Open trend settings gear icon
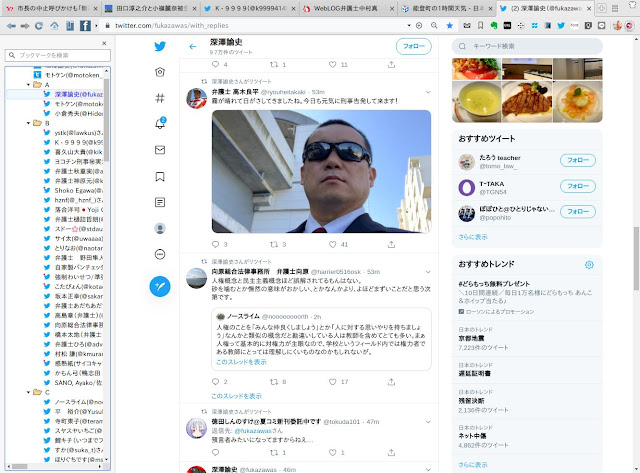 click(589, 265)
